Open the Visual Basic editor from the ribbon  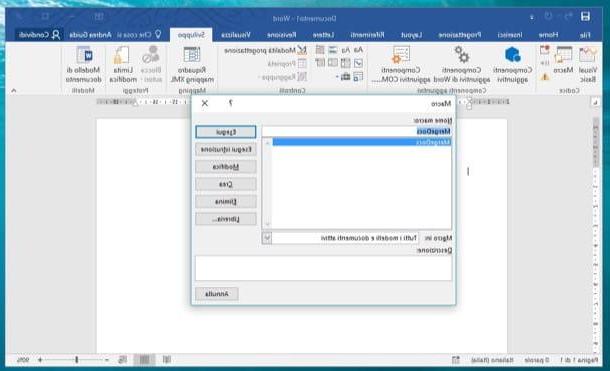point(587,65)
